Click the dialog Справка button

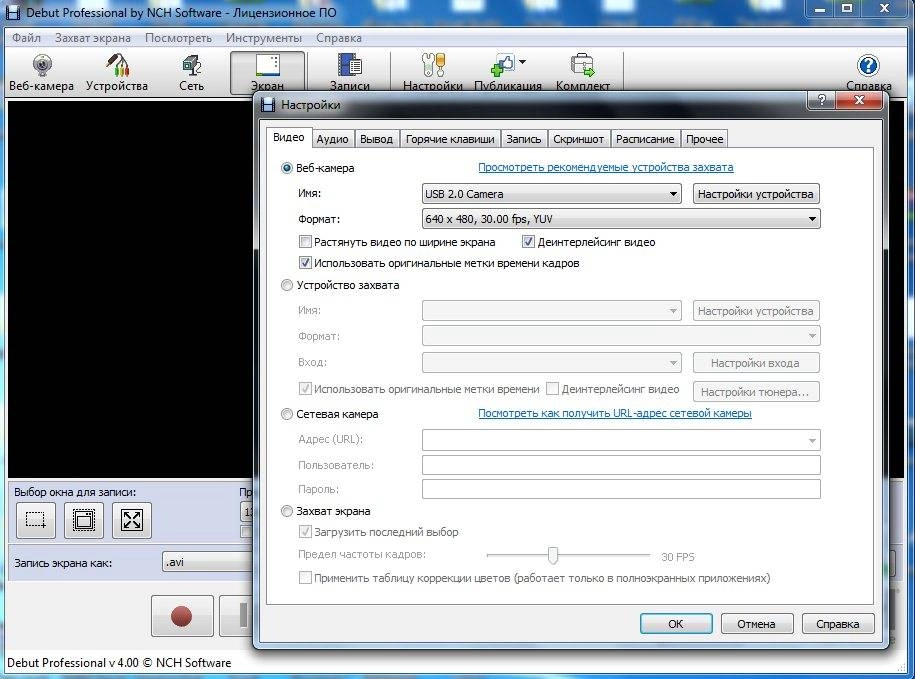pos(837,624)
